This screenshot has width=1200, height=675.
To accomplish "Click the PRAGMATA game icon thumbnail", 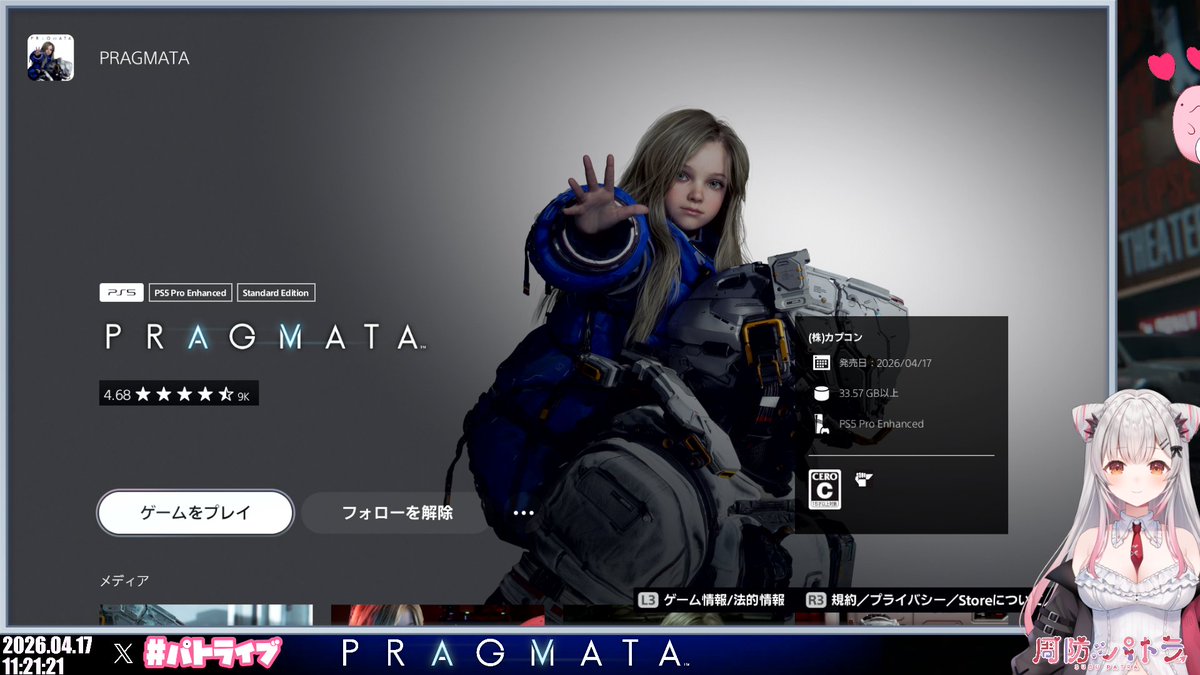I will click(50, 58).
